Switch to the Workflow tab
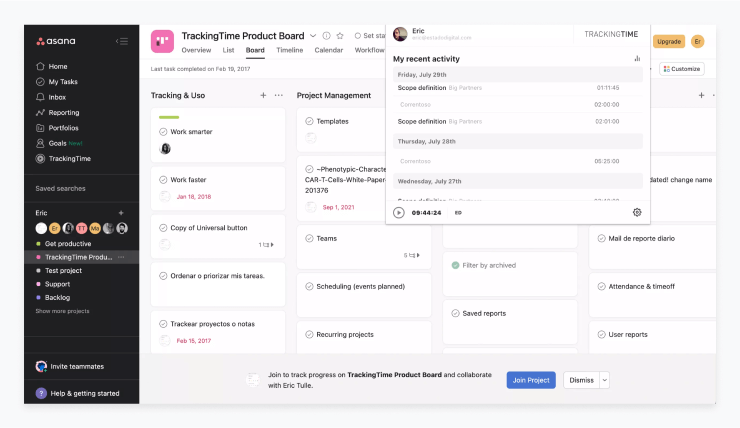Image resolution: width=740 pixels, height=428 pixels. (x=370, y=50)
